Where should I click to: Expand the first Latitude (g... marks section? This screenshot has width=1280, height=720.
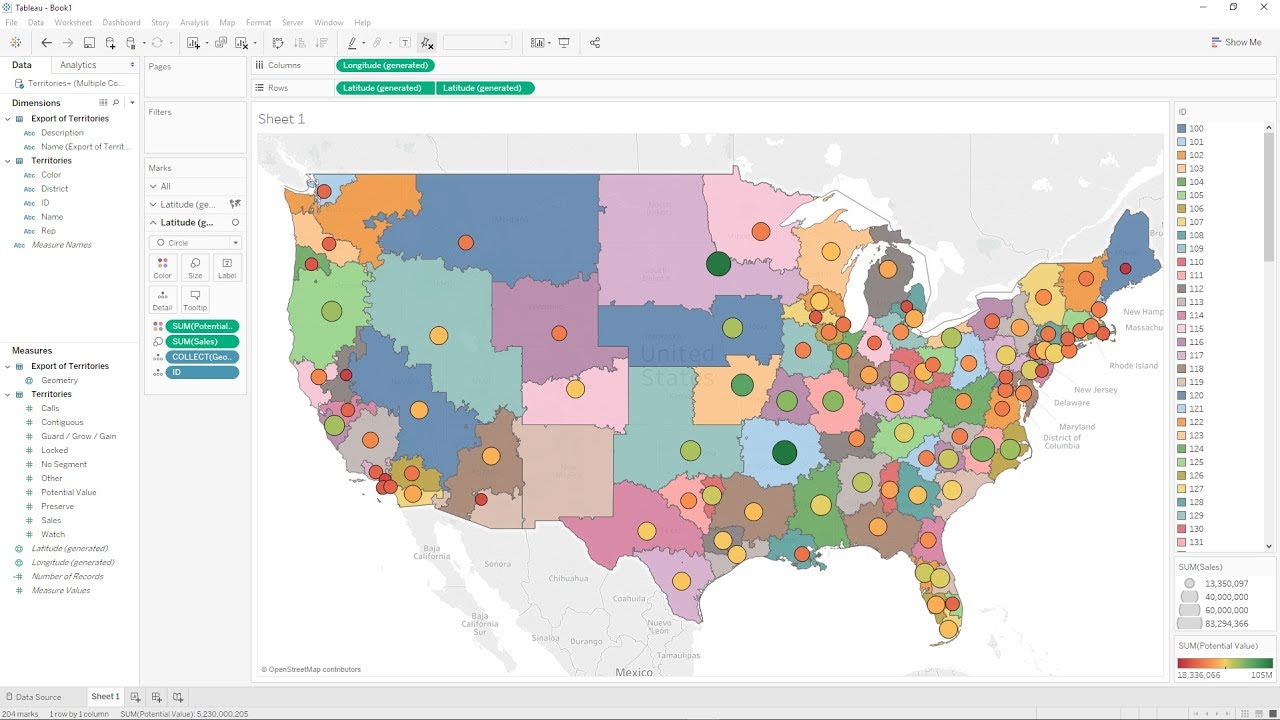(153, 204)
